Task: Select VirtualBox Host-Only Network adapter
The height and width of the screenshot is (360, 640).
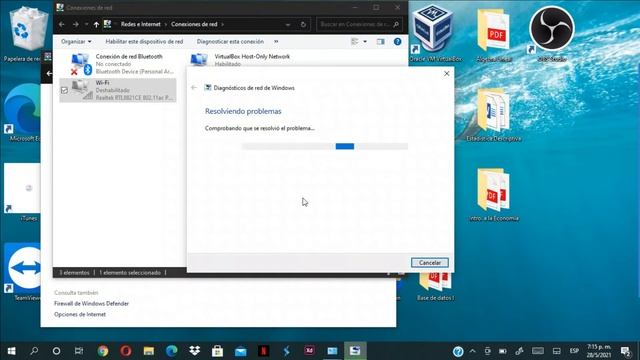Action: click(241, 60)
